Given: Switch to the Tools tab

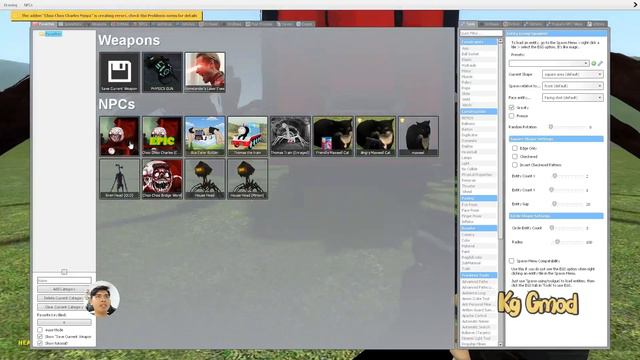Looking at the screenshot, I should click(x=469, y=24).
